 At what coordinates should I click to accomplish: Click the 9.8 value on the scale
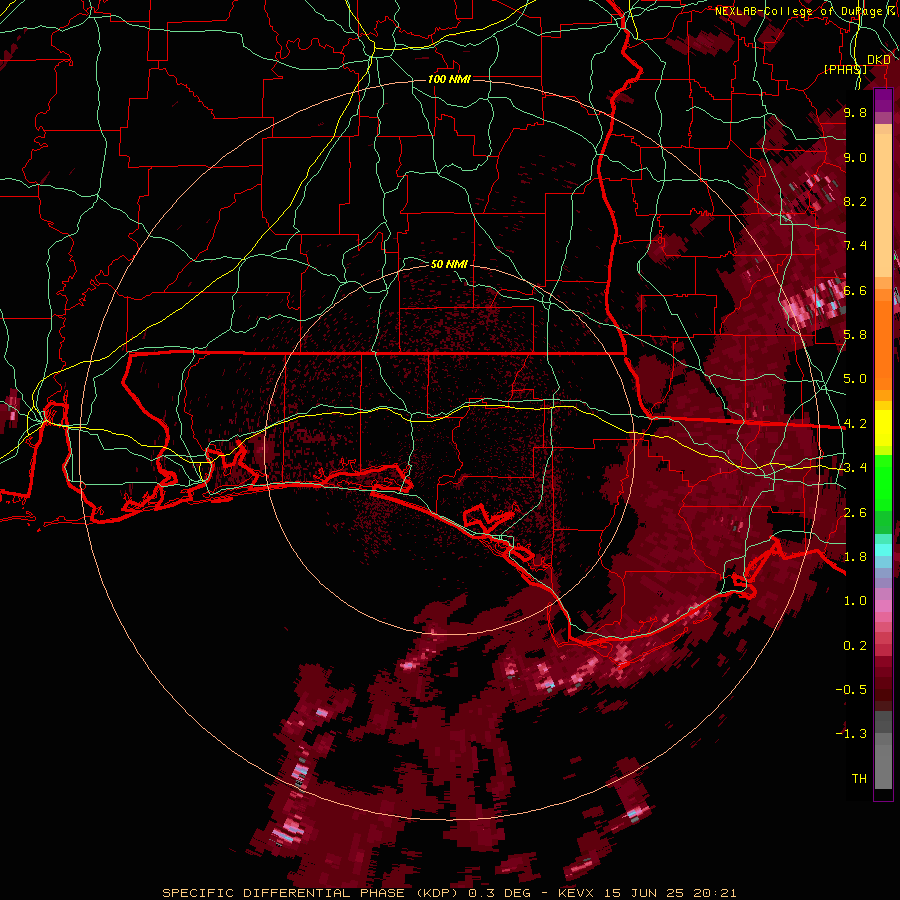pyautogui.click(x=855, y=112)
